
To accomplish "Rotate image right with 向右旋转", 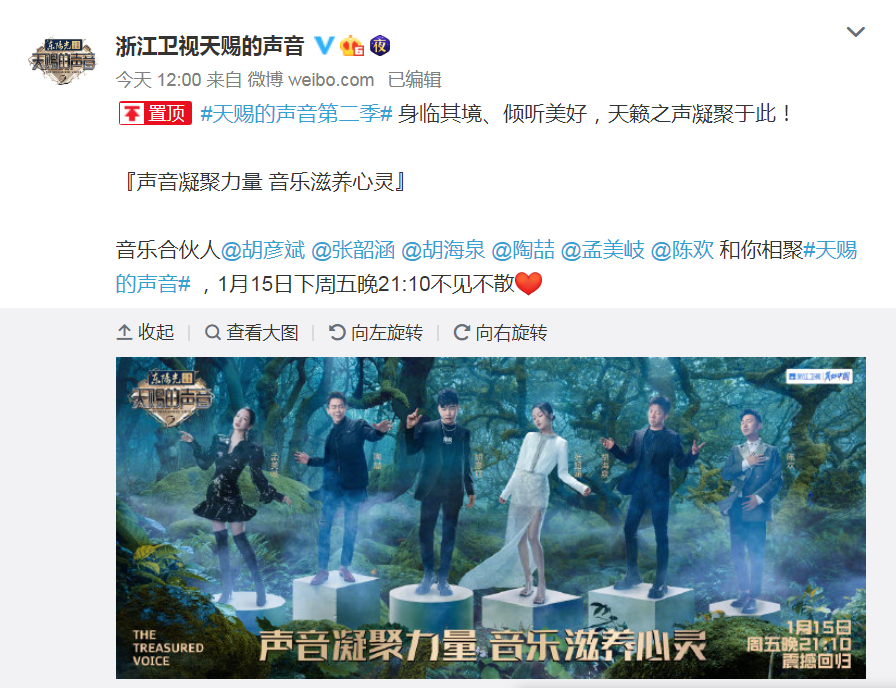I will coord(500,332).
